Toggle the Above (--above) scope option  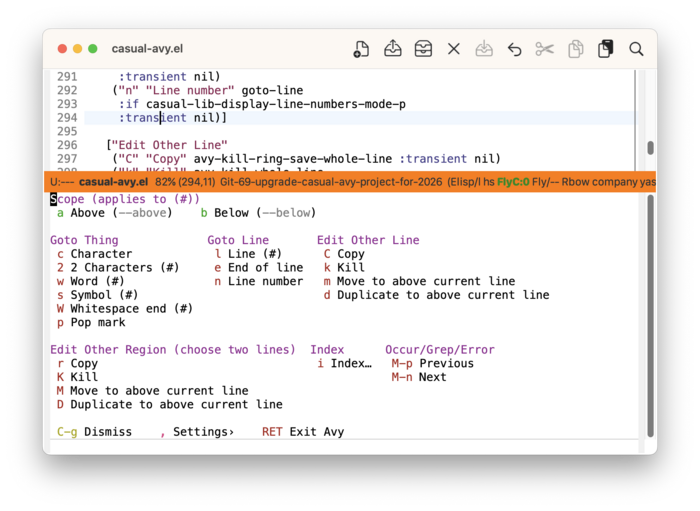pos(115,213)
